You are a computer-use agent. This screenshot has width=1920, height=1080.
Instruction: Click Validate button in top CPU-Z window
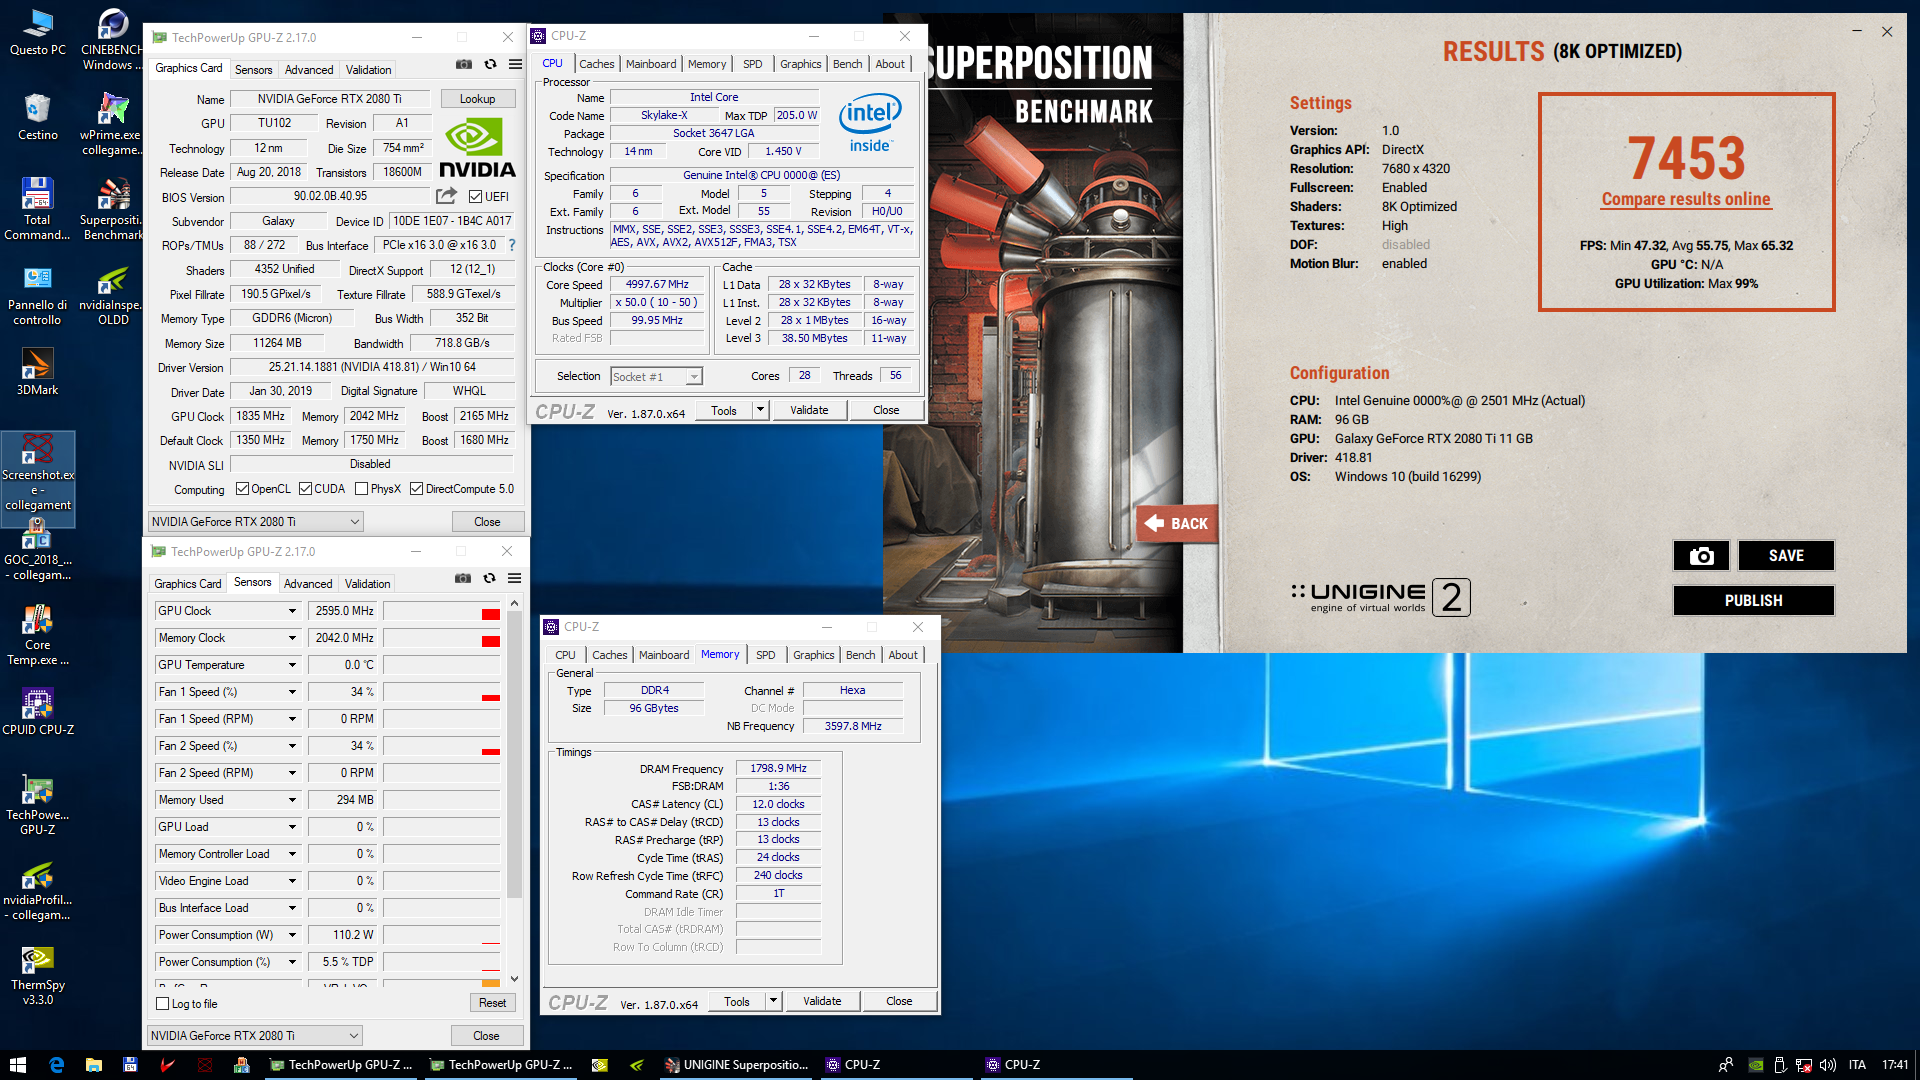click(809, 410)
